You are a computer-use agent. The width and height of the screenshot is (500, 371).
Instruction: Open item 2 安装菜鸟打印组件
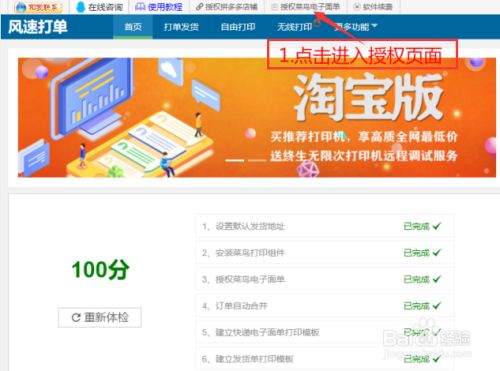325,253
